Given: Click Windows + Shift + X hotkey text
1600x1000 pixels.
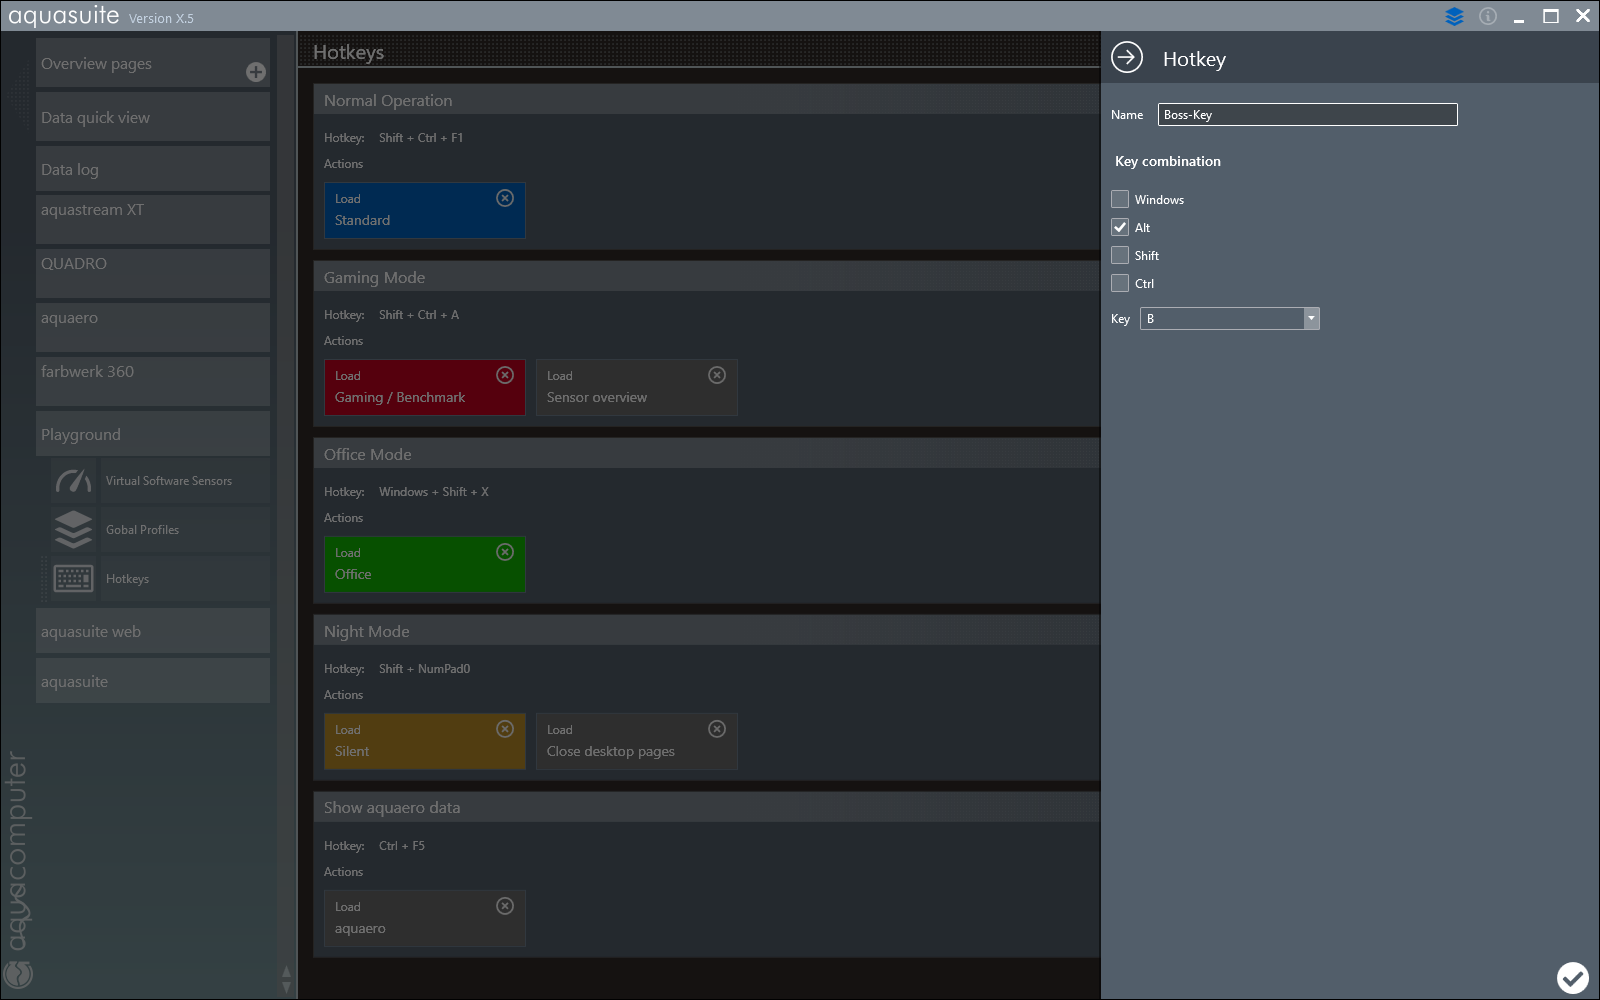Looking at the screenshot, I should pyautogui.click(x=434, y=492).
